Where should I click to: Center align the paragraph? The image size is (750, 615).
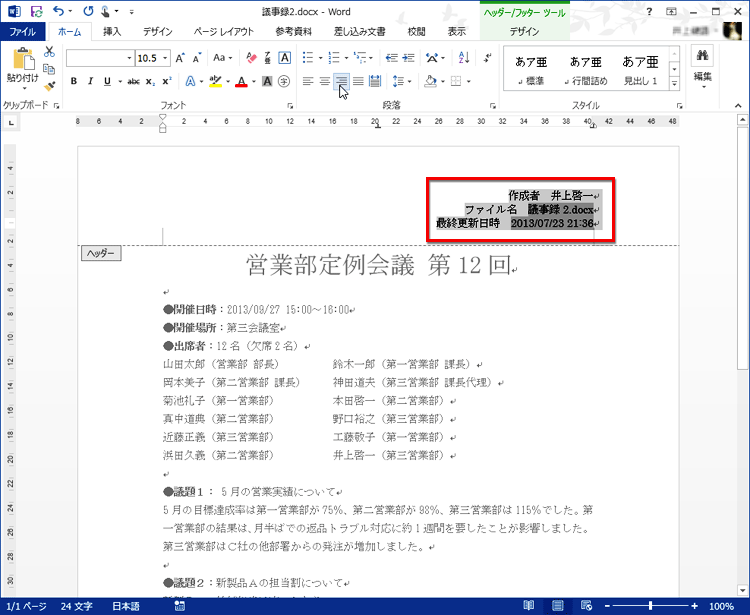[x=324, y=81]
